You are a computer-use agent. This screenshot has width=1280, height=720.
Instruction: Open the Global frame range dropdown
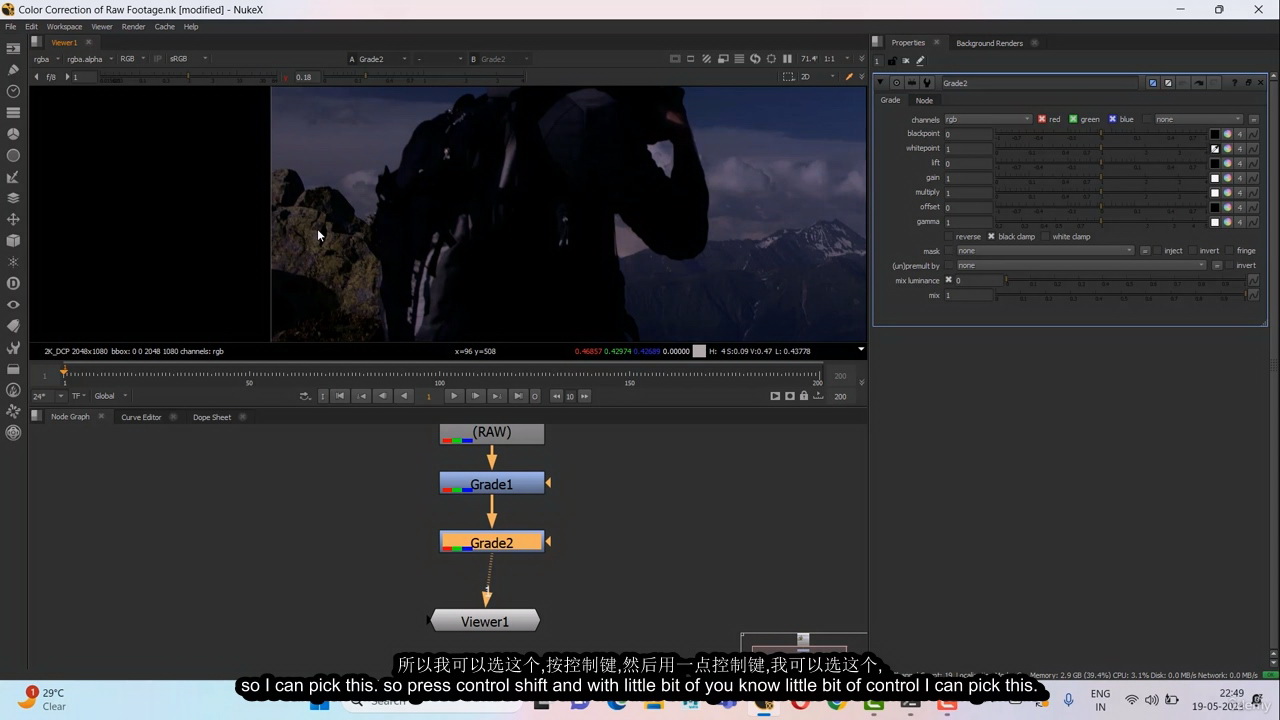111,396
